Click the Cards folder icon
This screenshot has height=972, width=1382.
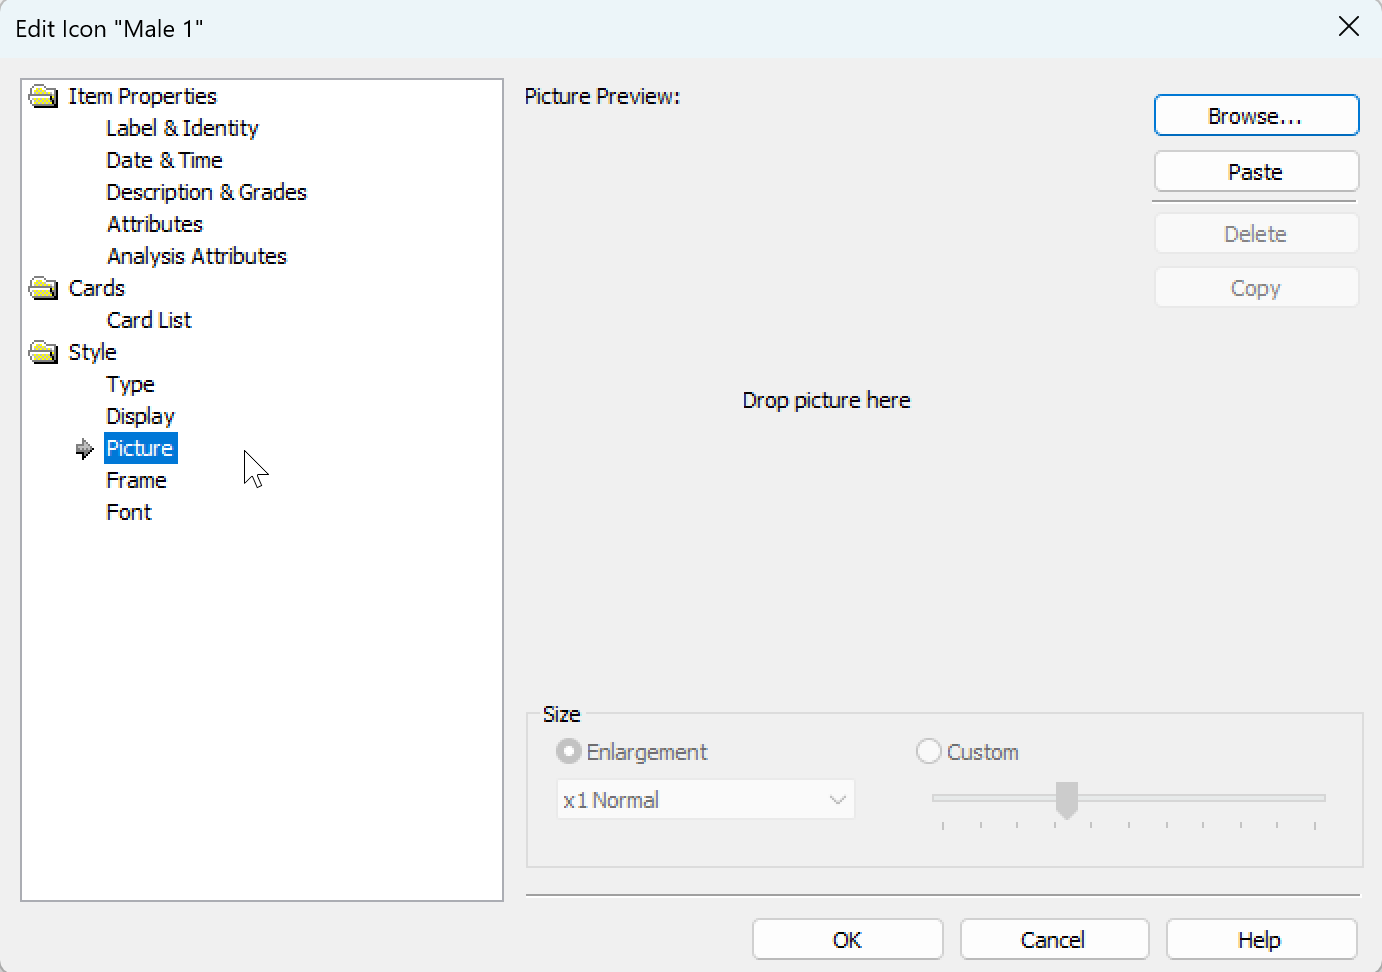point(42,288)
